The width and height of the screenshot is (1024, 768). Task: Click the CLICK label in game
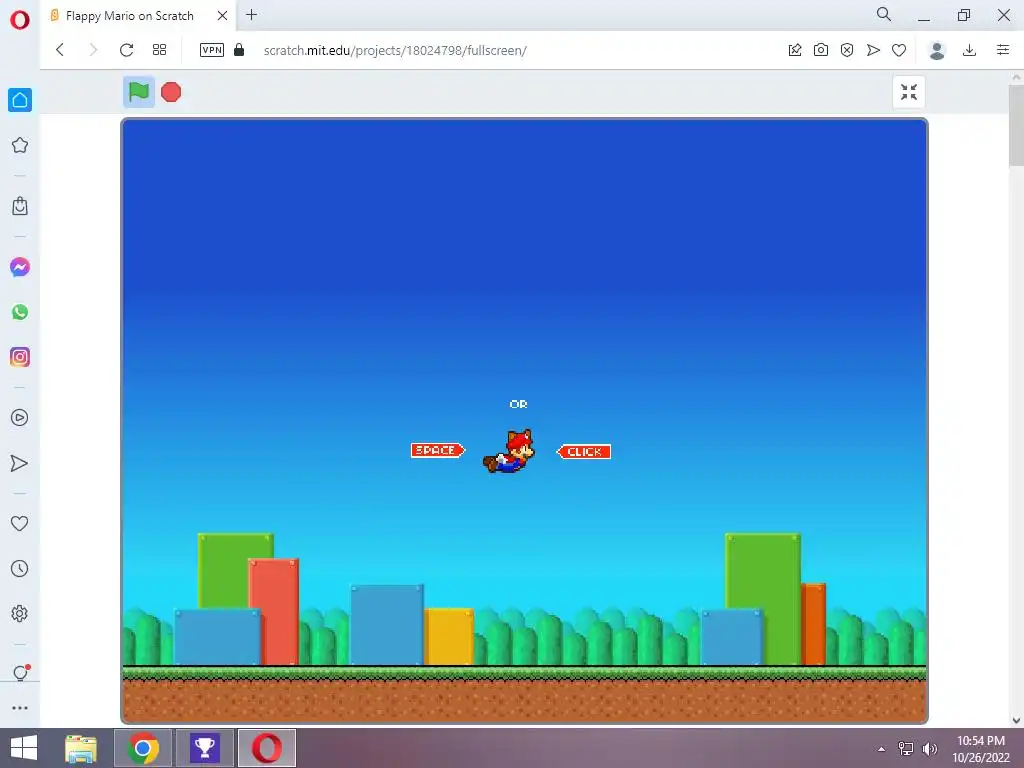[584, 451]
